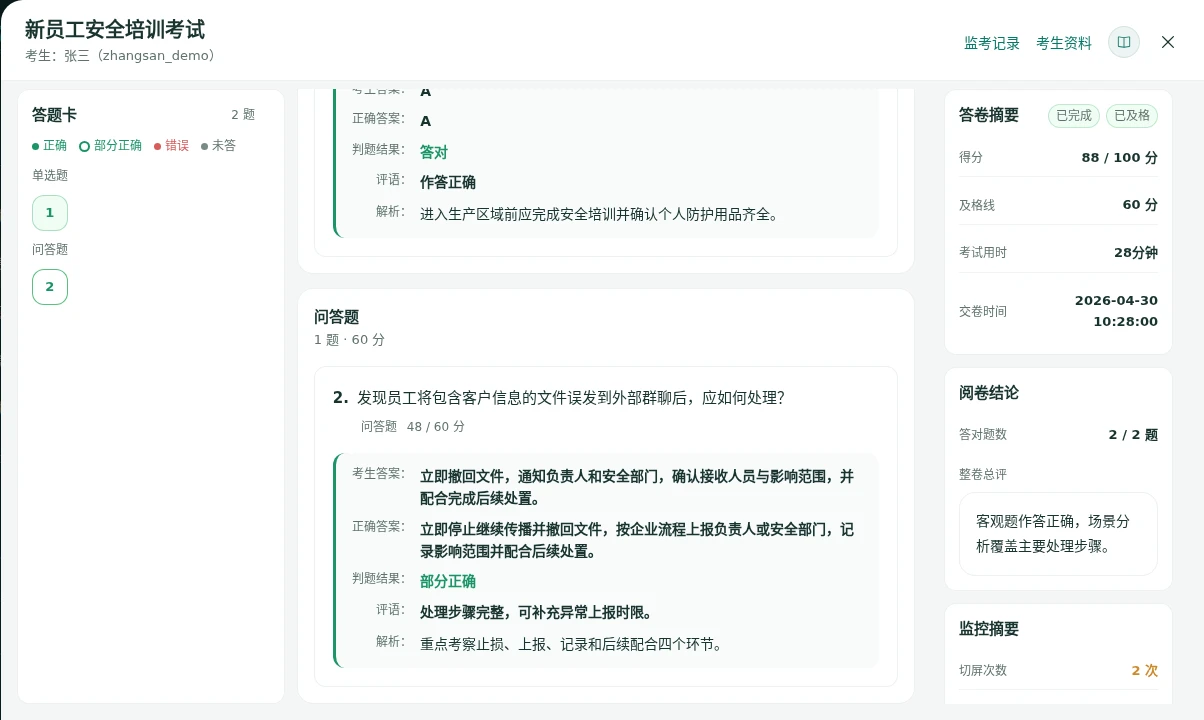Viewport: 1204px width, 720px height.
Task: Click the submit time 2026-04-30 10:28:00
Action: pyautogui.click(x=1116, y=311)
